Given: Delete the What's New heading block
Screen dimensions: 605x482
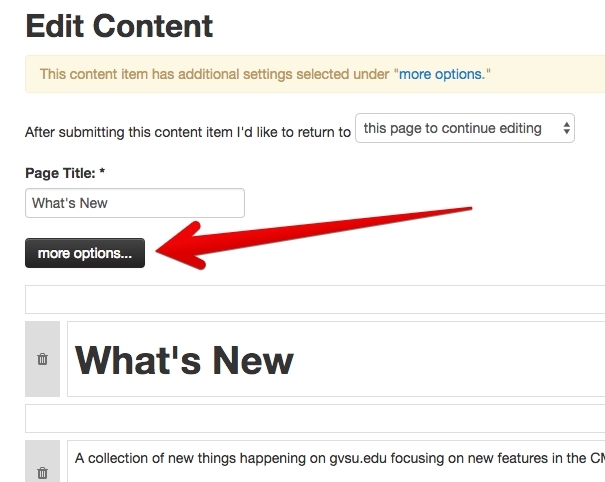Looking at the screenshot, I should [x=42, y=359].
